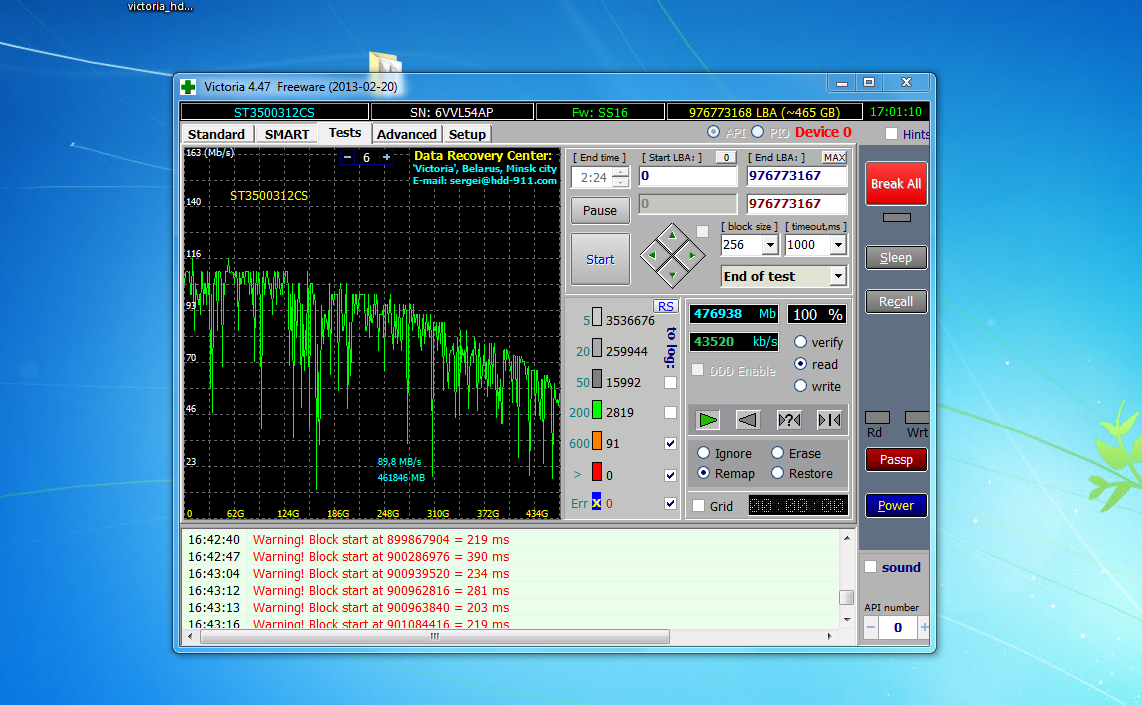Decrease the API number with minus
1142x705 pixels.
[x=871, y=627]
